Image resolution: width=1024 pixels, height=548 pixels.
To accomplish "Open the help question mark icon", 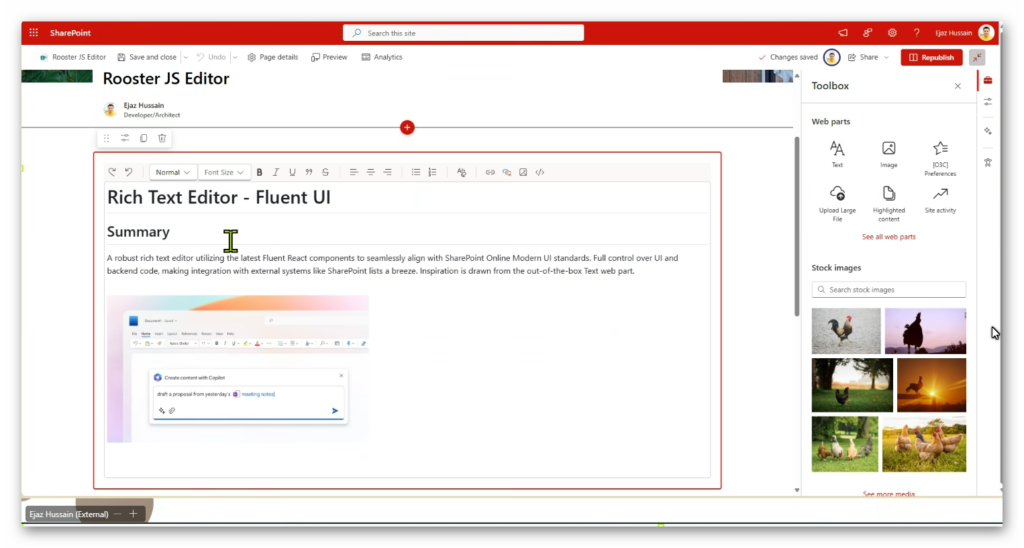I will point(917,33).
